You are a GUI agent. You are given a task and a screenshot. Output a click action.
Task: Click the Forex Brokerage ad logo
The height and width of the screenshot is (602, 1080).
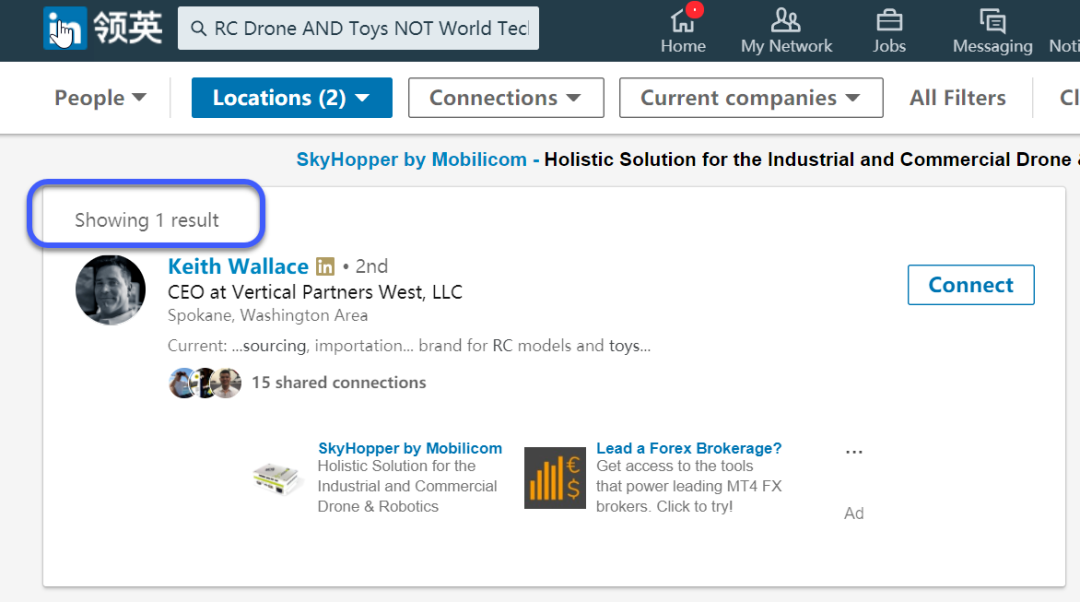(x=555, y=478)
